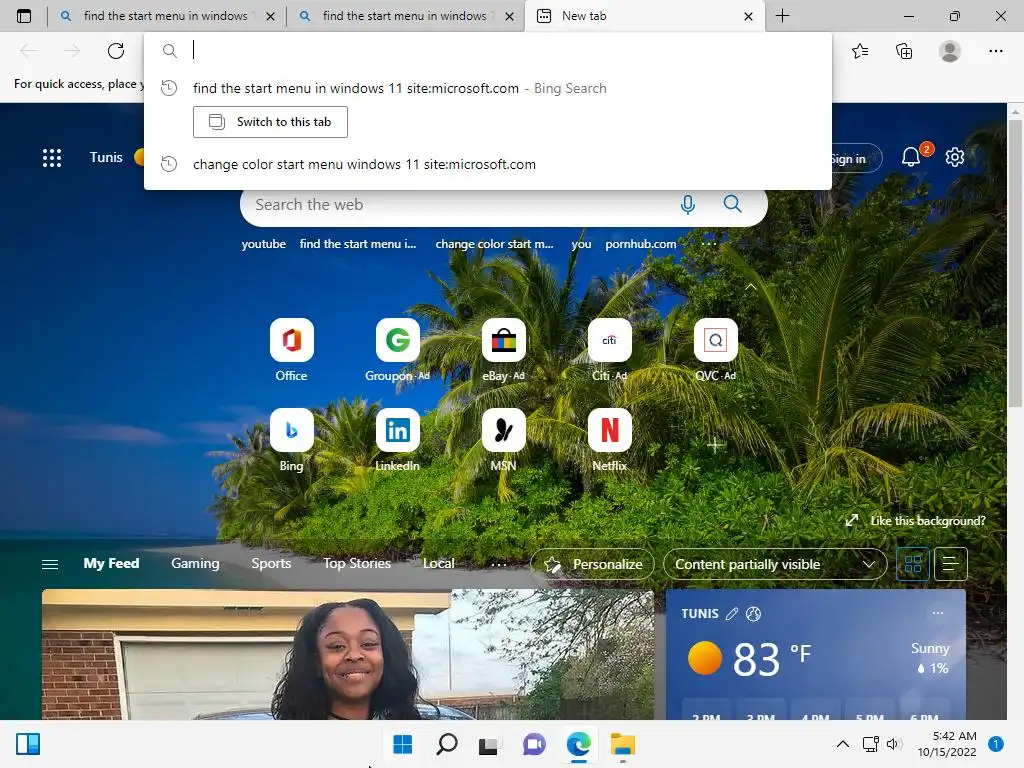This screenshot has height=768, width=1024.
Task: Open weather map icon beside Tunis
Action: (x=753, y=613)
